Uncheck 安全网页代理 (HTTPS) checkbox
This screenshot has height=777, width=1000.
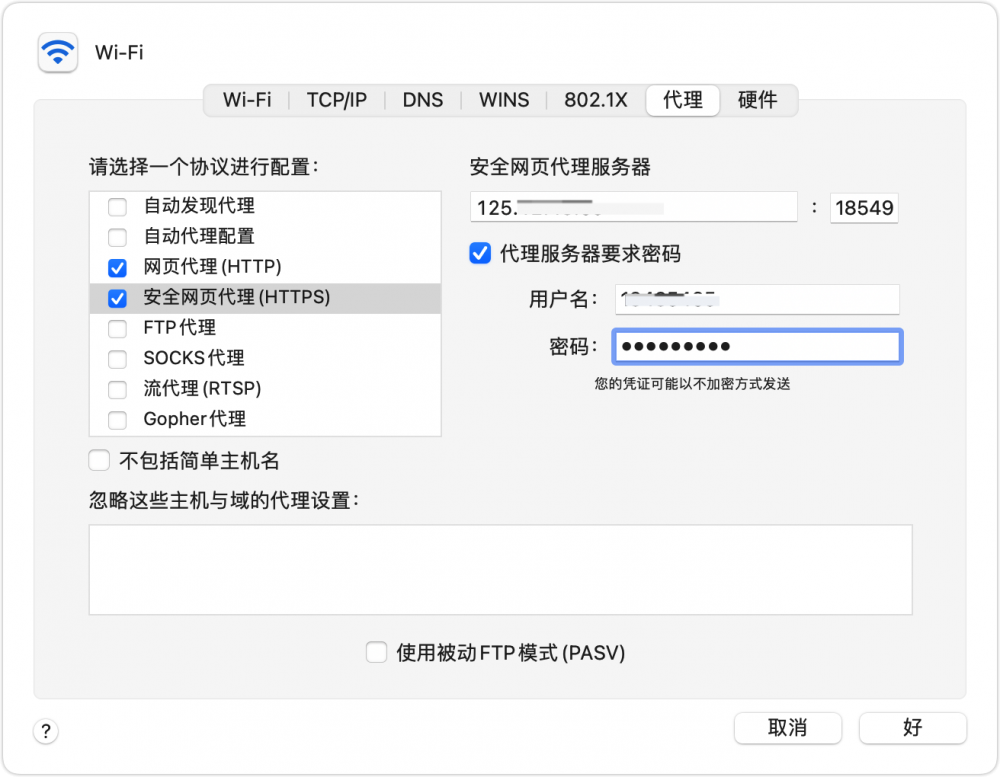[117, 299]
